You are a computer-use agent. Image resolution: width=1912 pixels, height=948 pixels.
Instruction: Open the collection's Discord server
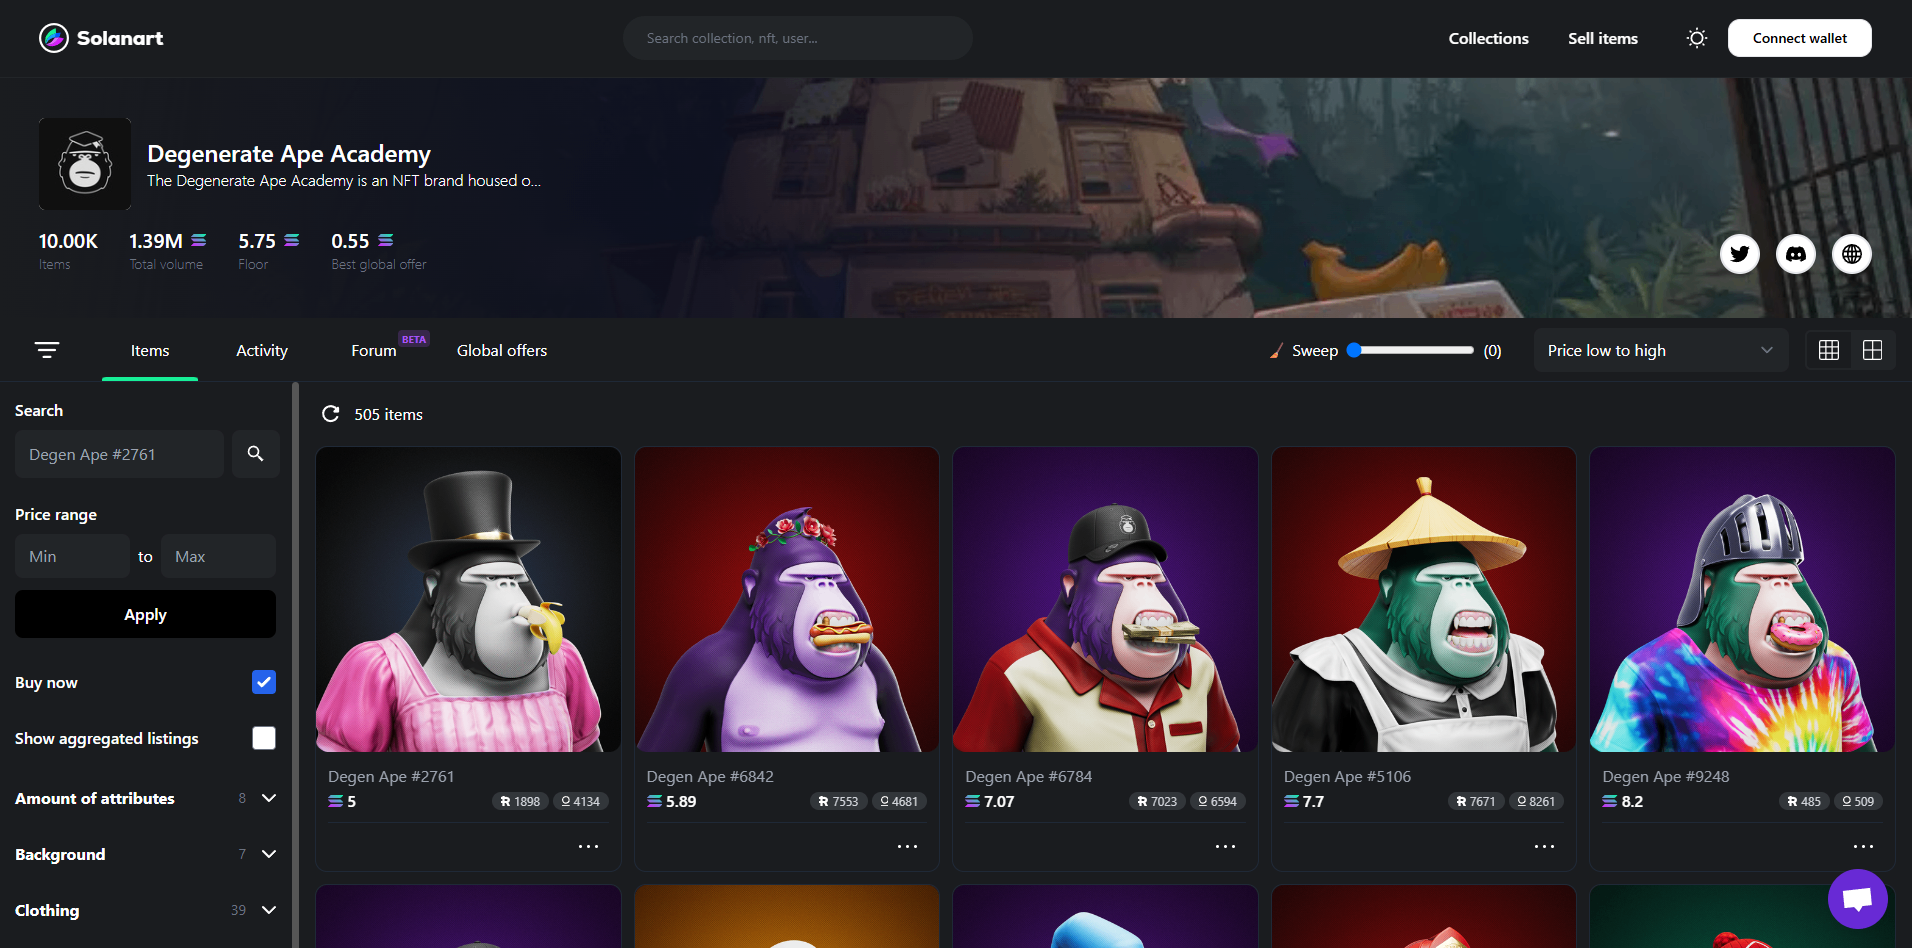pos(1795,254)
